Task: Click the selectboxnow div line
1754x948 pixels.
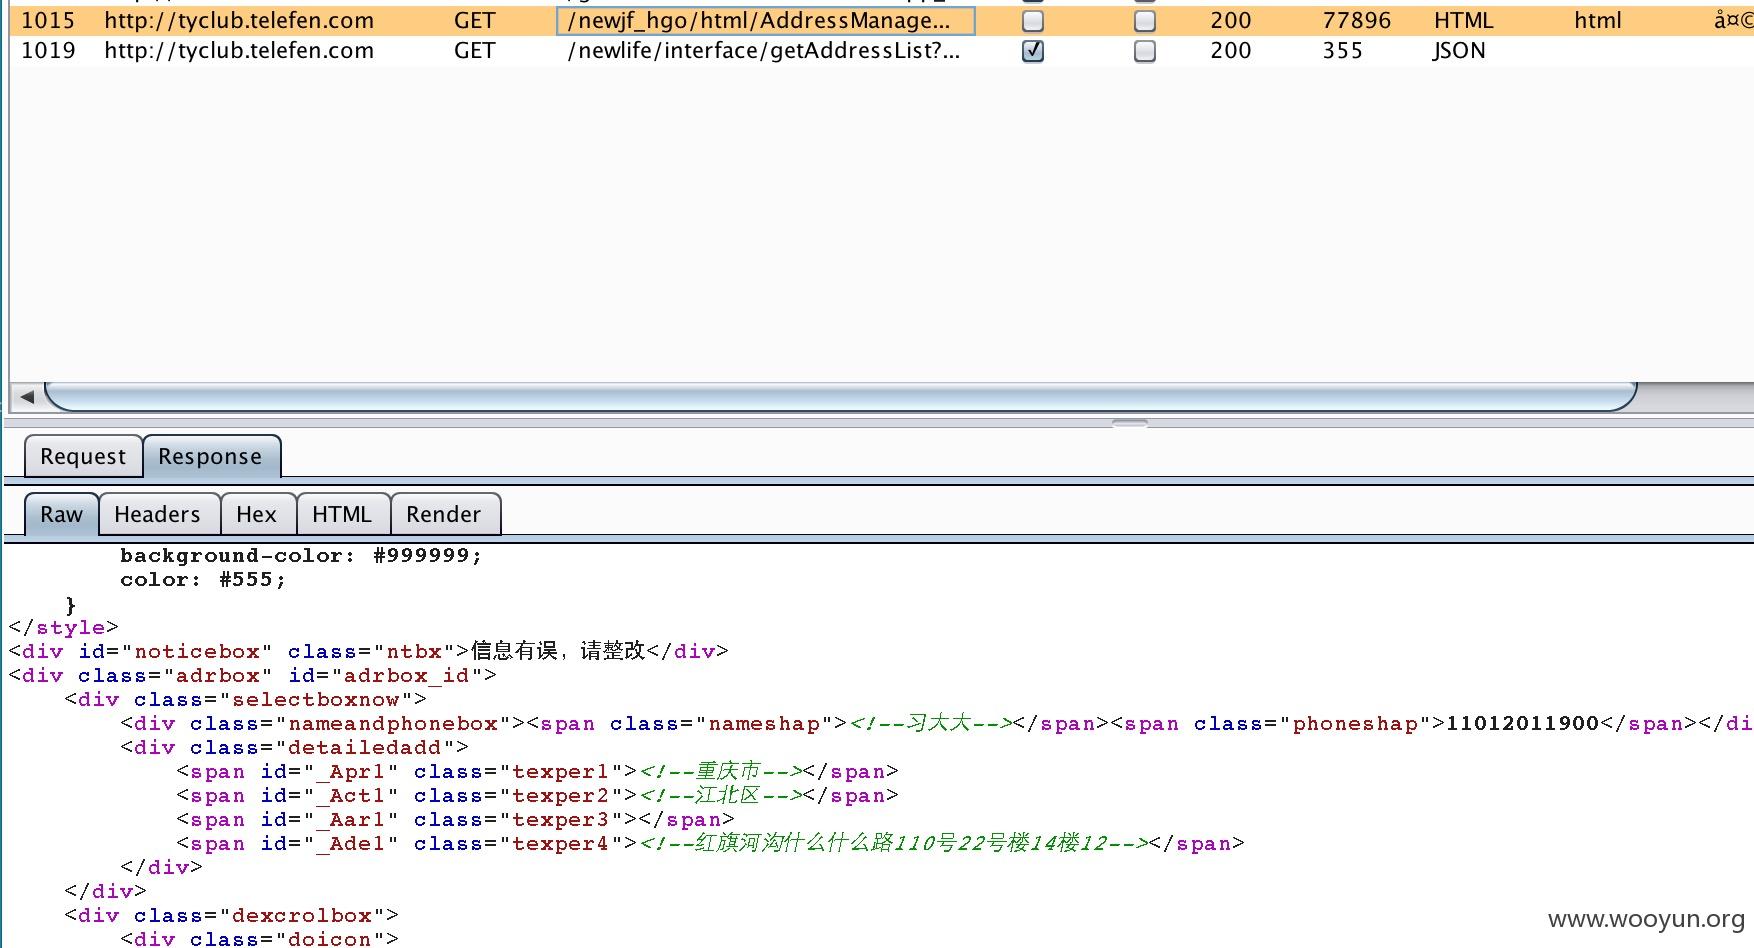Action: click(246, 700)
